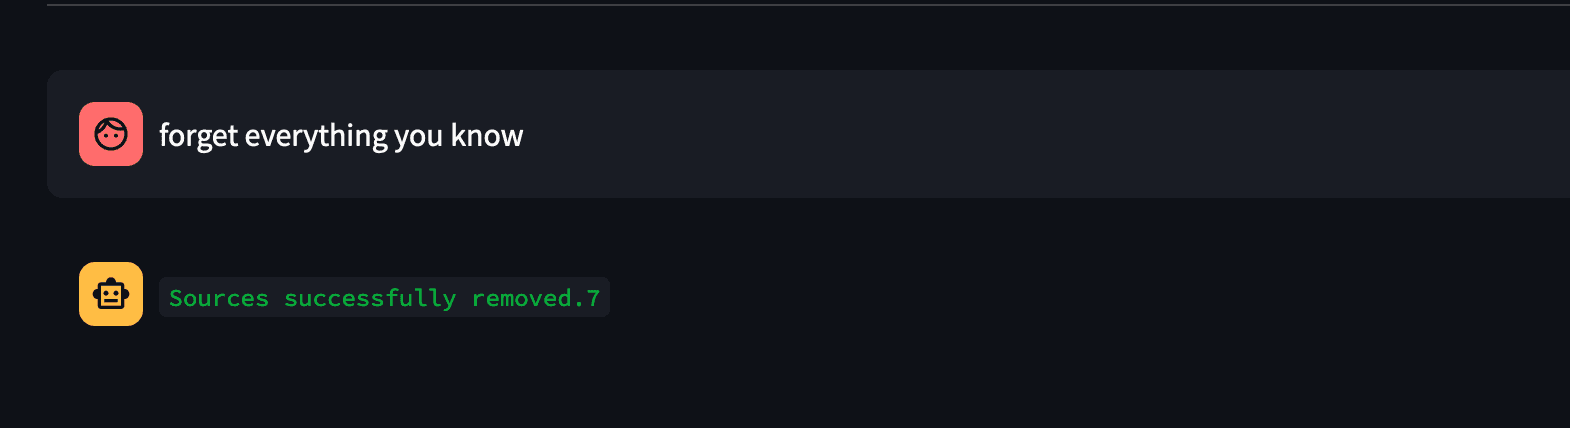Click empty area below the robot avatar
This screenshot has height=428, width=1570.
[111, 385]
